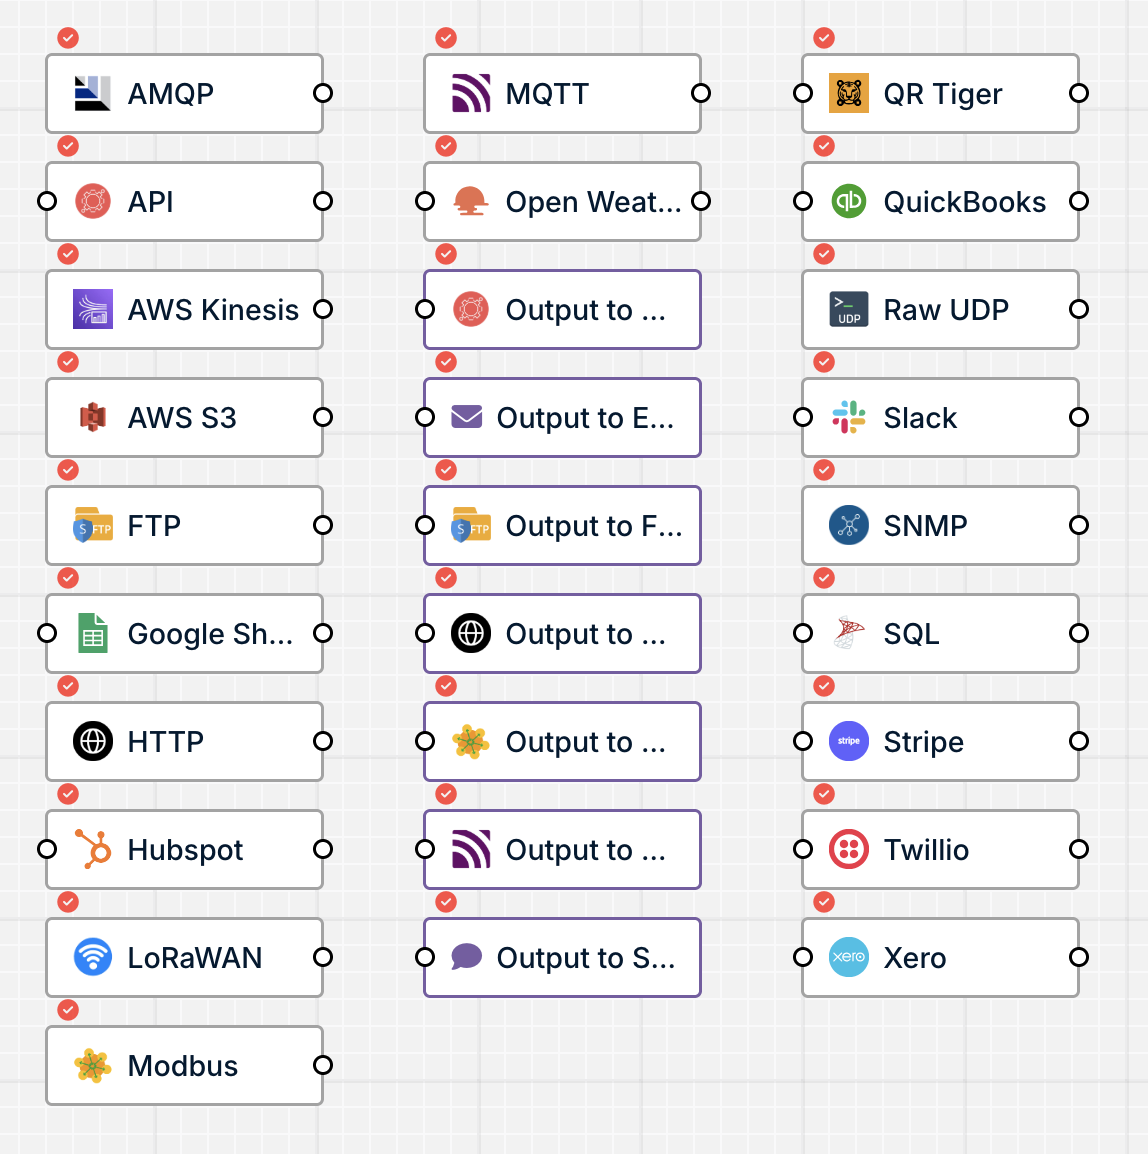Click the Stripe logo icon
Screen dimensions: 1148x1154
pyautogui.click(x=848, y=741)
